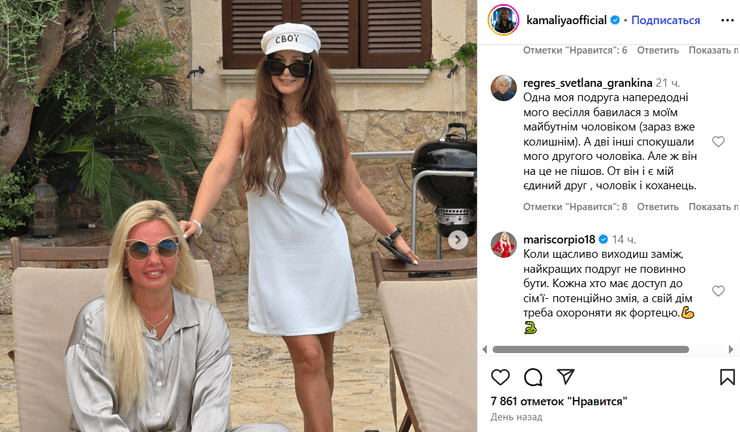Screen dimensions: 740x432
Task: Open mariscorpio18 username link
Action: tap(559, 239)
